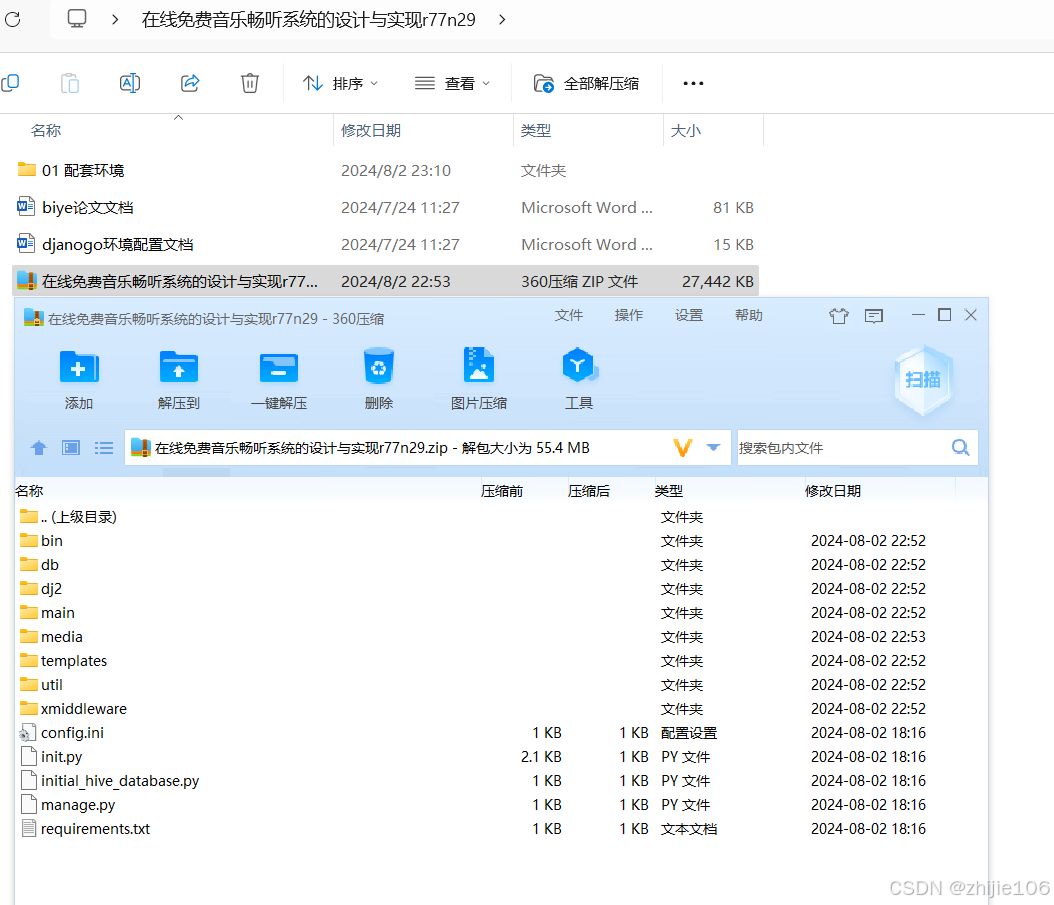Select the 解压到 (Extract To) tool
Viewport: 1054px width, 905px height.
[178, 378]
